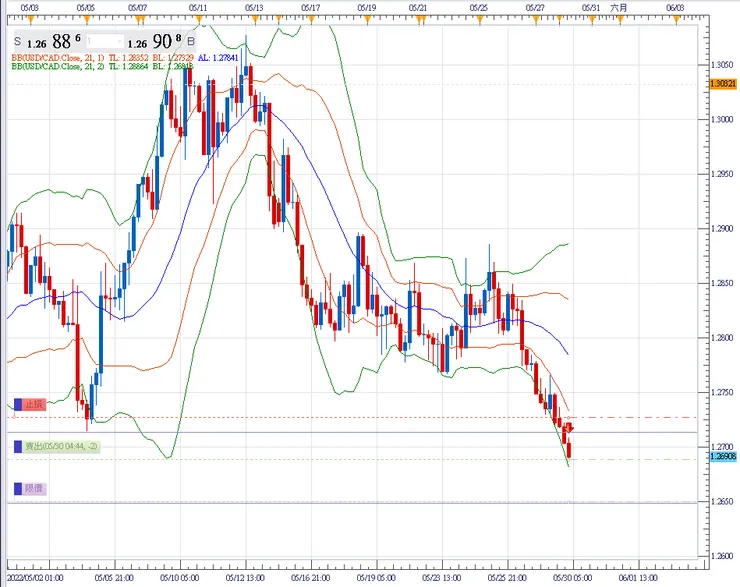This screenshot has width=740, height=587.
Task: Click the blue AL: 1.27841 value
Action: coord(218,58)
